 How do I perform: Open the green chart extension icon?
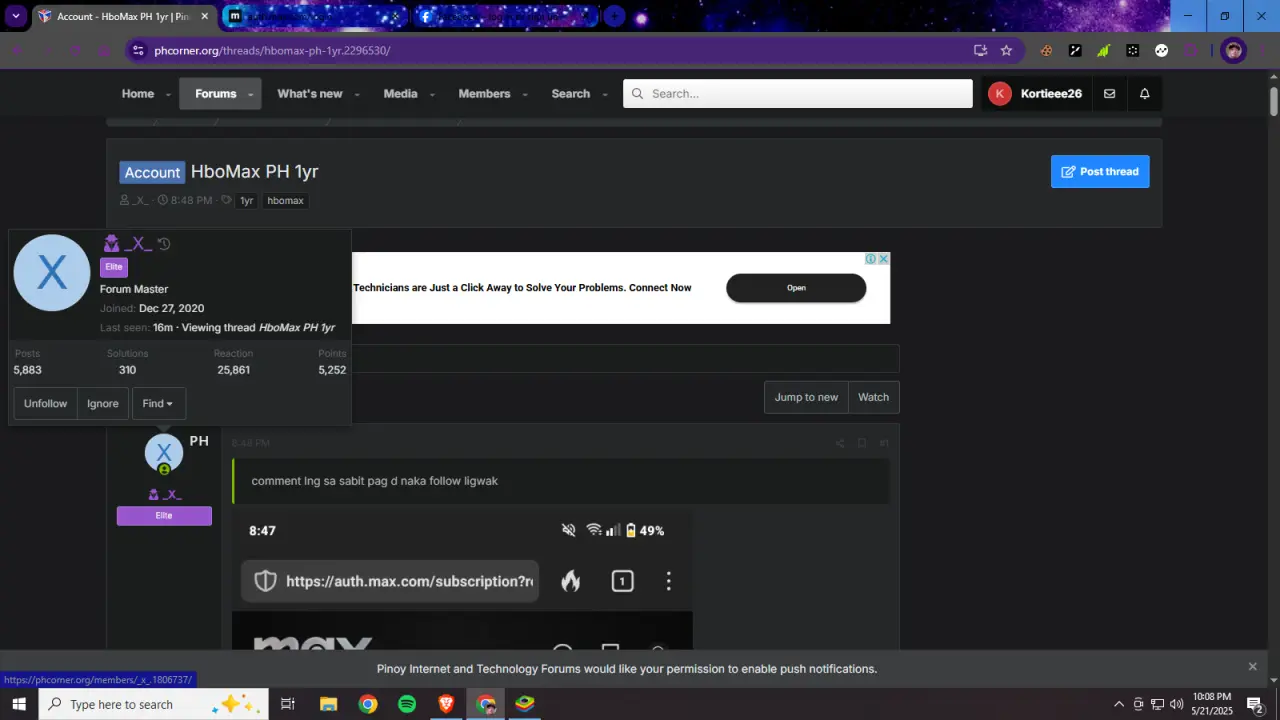[x=1104, y=50]
